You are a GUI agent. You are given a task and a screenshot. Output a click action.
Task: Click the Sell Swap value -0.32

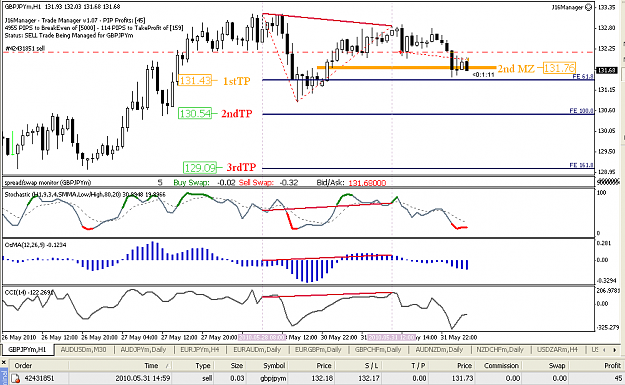(x=289, y=183)
